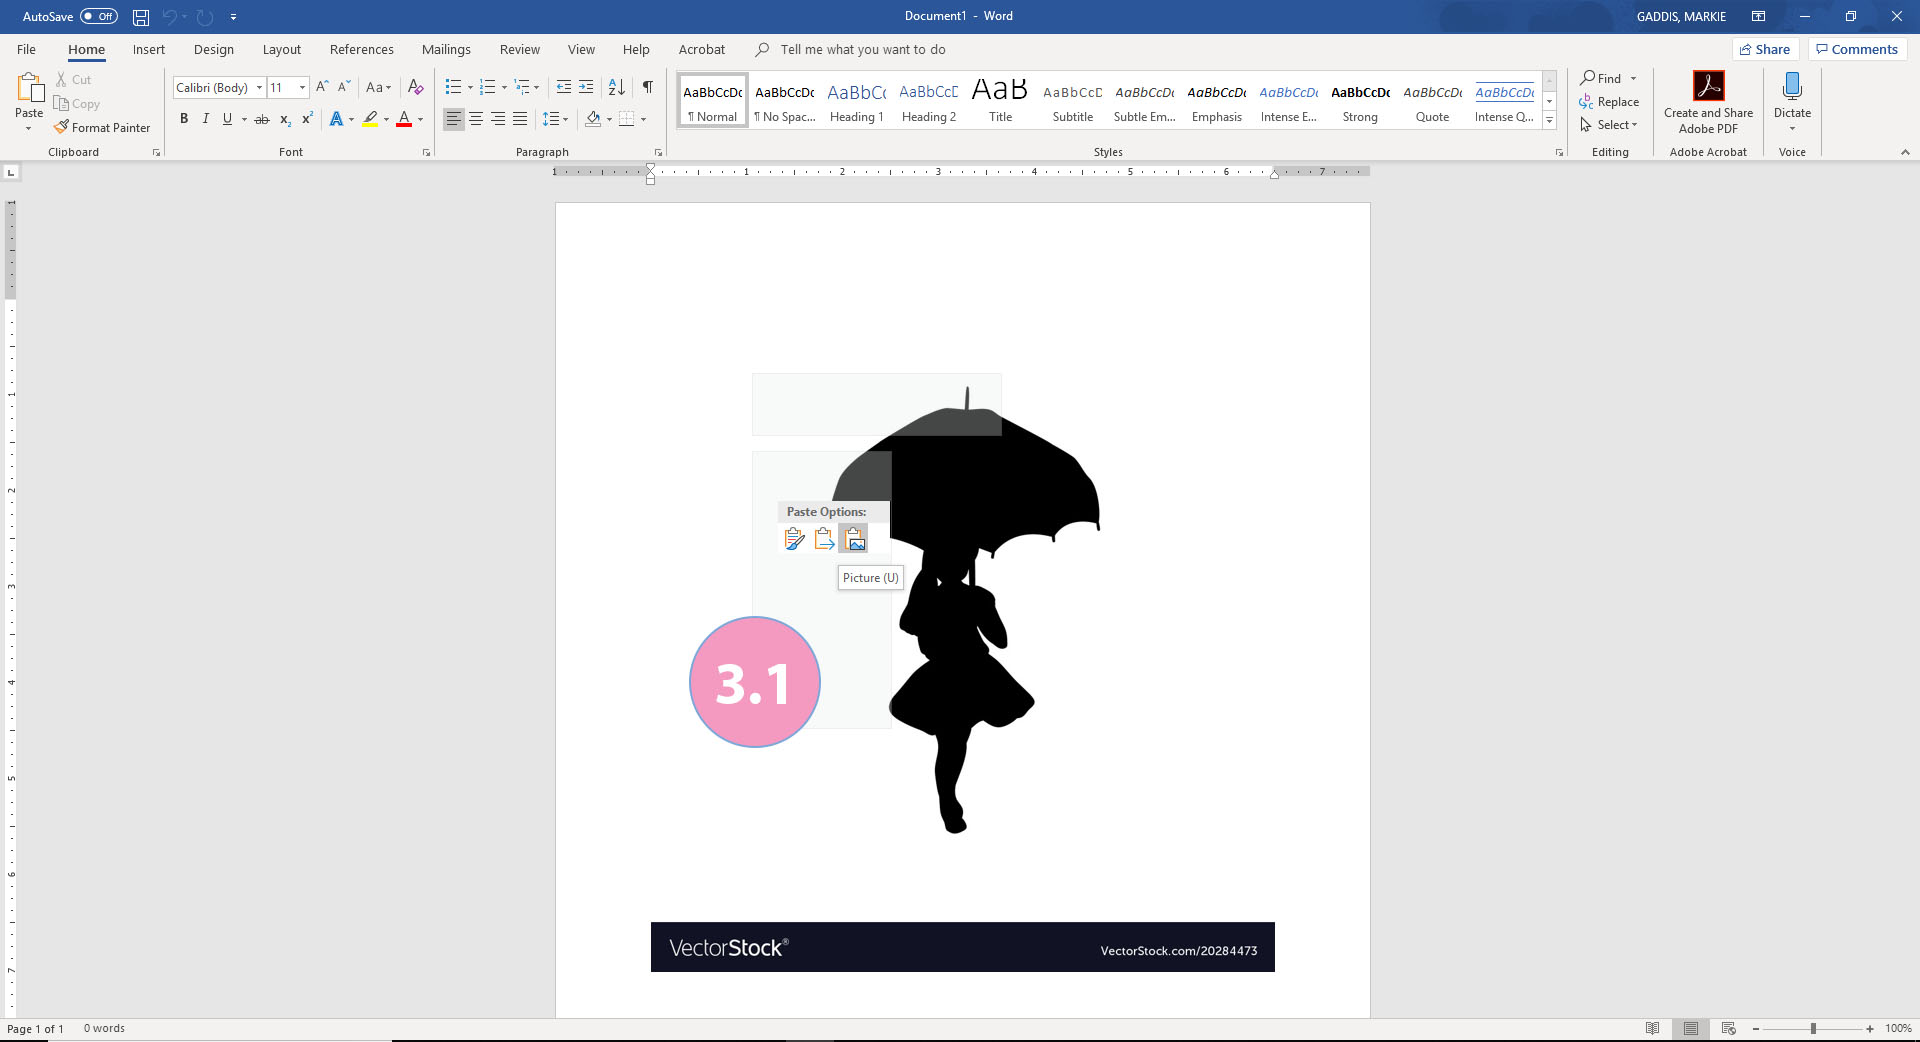
Task: Click Create and Share Adobe PDF icon
Action: pos(1708,86)
